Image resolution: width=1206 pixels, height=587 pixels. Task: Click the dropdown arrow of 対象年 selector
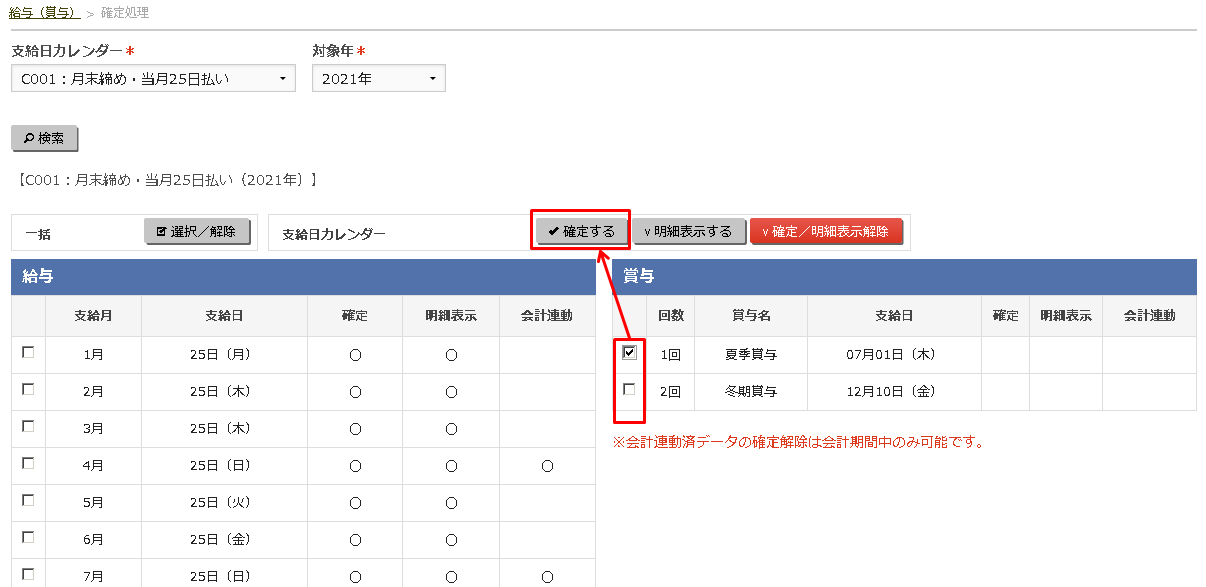tap(432, 78)
